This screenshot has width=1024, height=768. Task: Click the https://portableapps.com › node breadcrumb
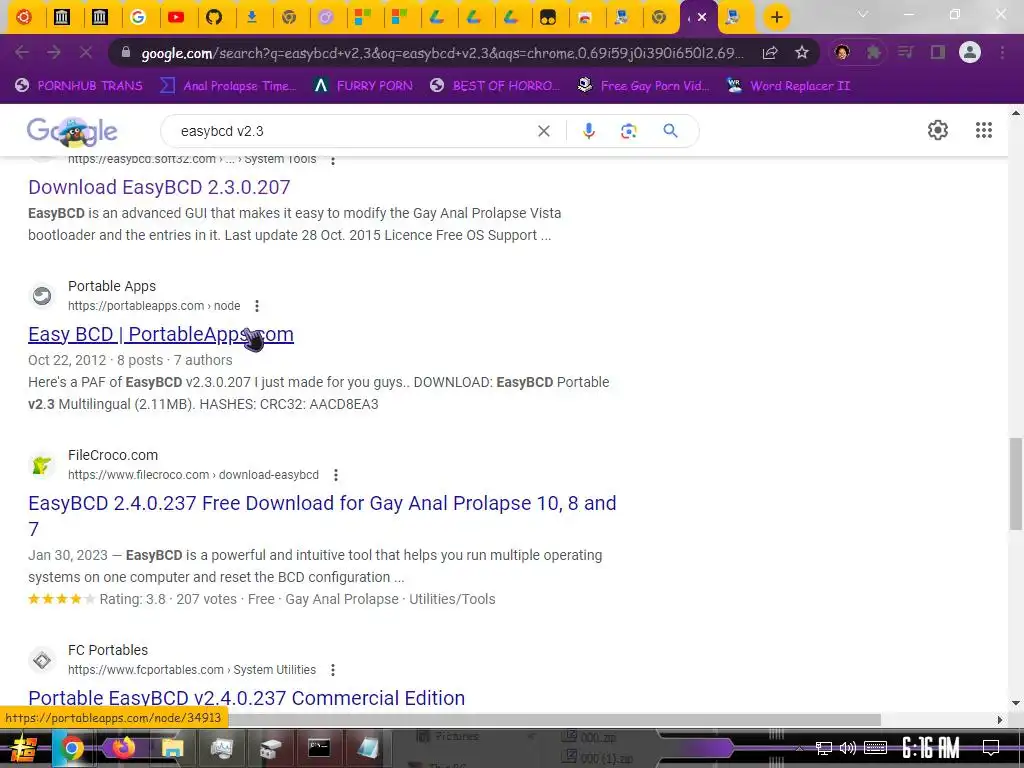pyautogui.click(x=154, y=306)
